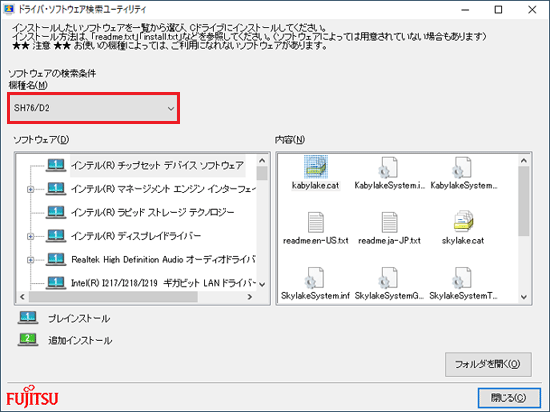
Task: Click software list left scroll arrow
Action: pyautogui.click(x=22, y=297)
